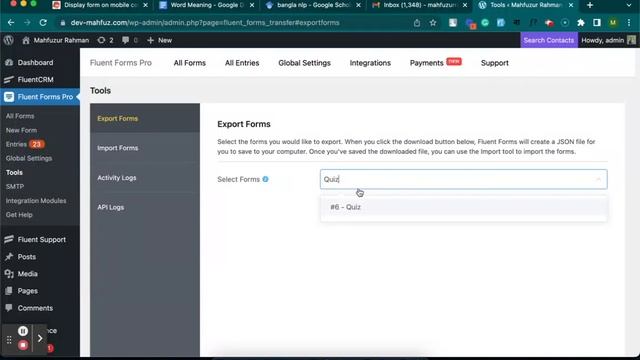Open FluentCRM in WordPress sidebar
Viewport: 640px width, 360px height.
40,80
